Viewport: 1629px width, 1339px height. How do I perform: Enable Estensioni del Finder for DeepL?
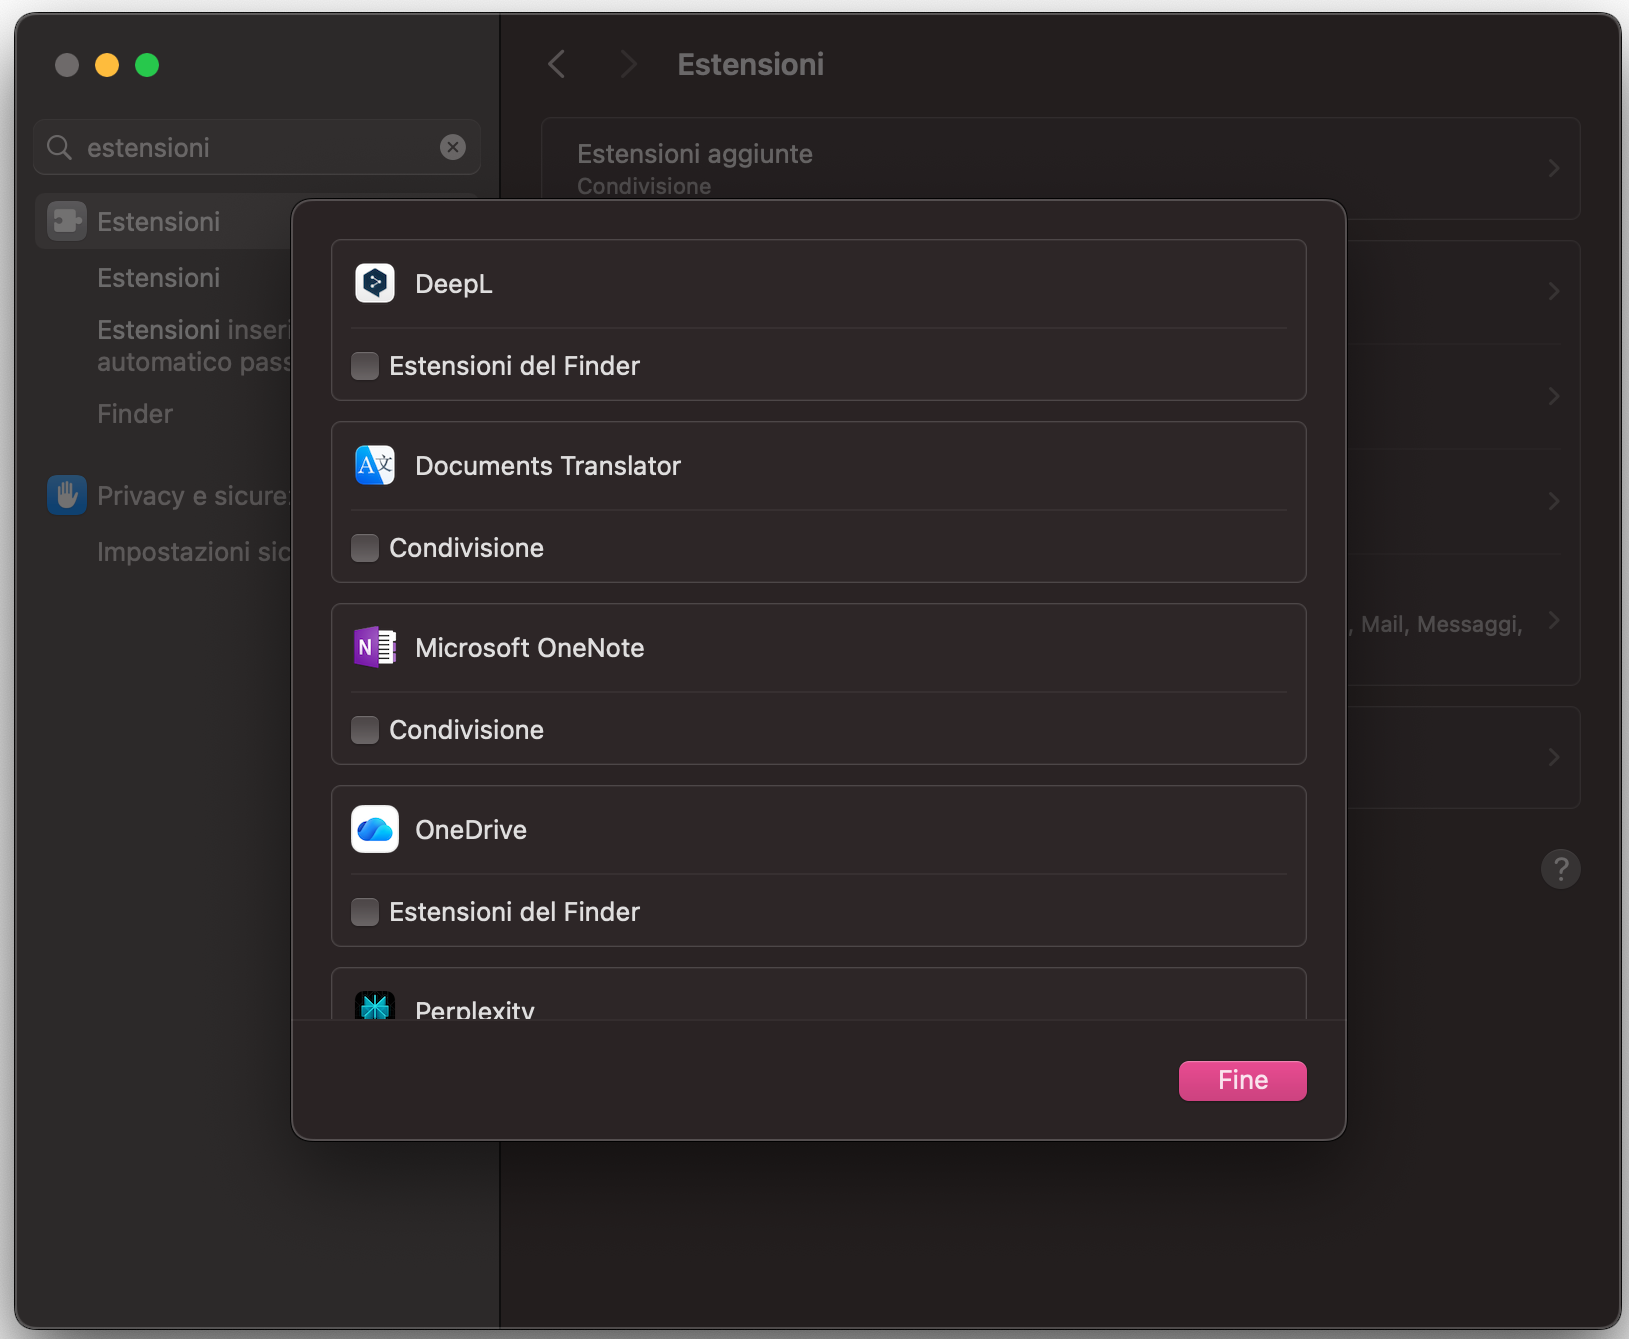tap(365, 366)
